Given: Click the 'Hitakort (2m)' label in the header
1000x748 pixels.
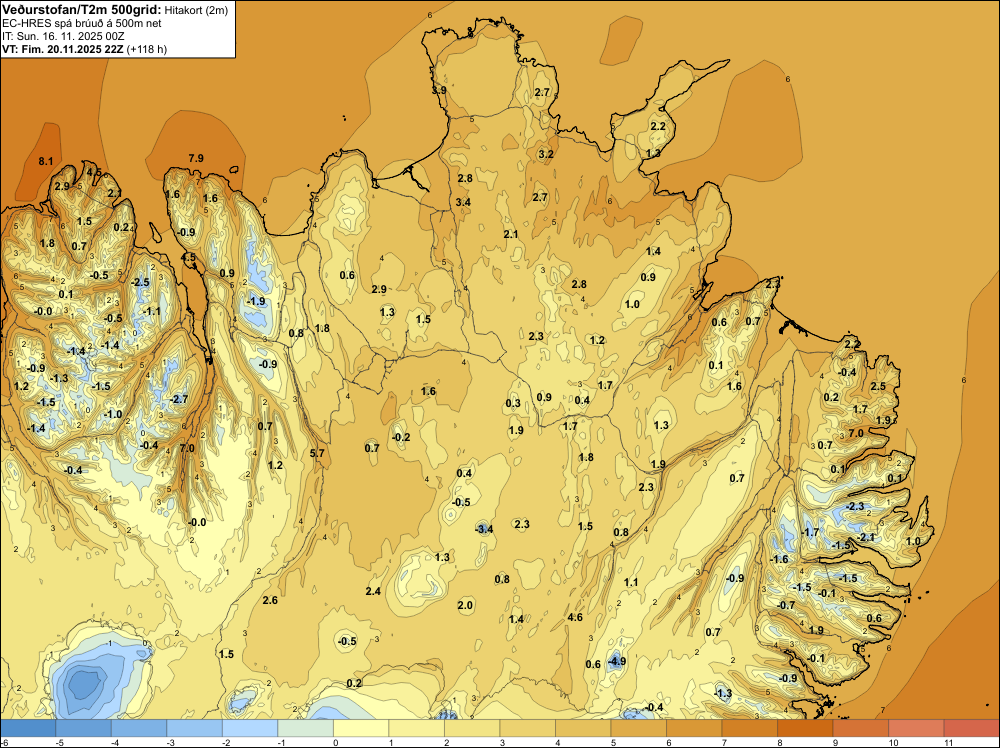Looking at the screenshot, I should (196, 10).
